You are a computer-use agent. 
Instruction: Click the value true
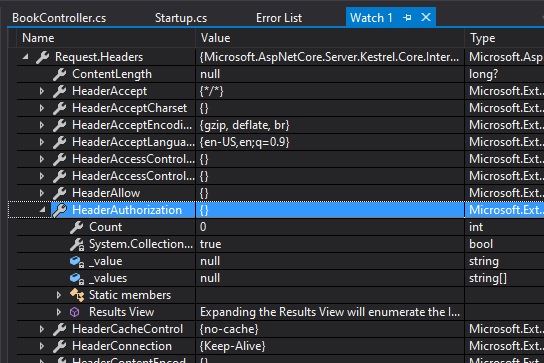[211, 244]
